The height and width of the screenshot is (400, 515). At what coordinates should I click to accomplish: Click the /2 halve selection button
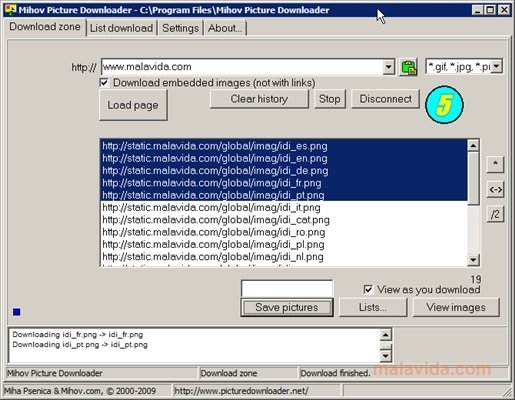point(495,214)
